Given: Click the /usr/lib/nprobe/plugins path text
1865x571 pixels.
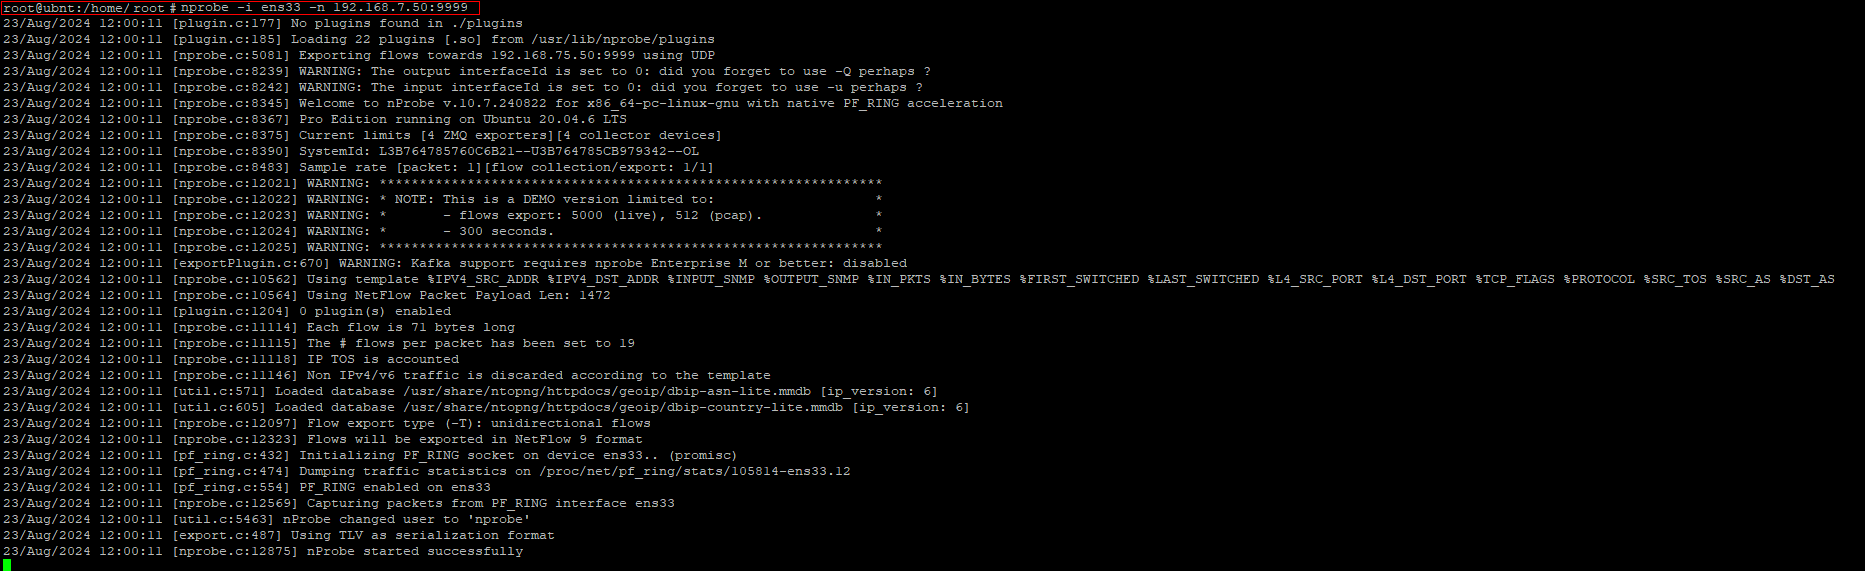Looking at the screenshot, I should [x=623, y=39].
